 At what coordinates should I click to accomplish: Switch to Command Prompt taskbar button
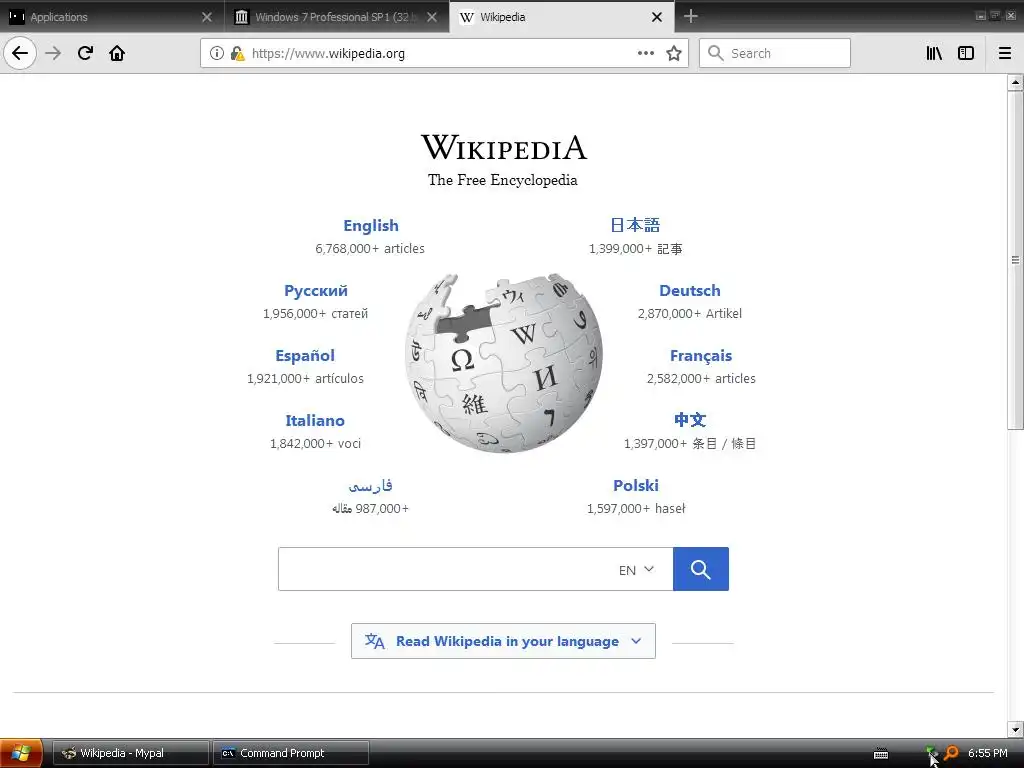click(x=291, y=753)
